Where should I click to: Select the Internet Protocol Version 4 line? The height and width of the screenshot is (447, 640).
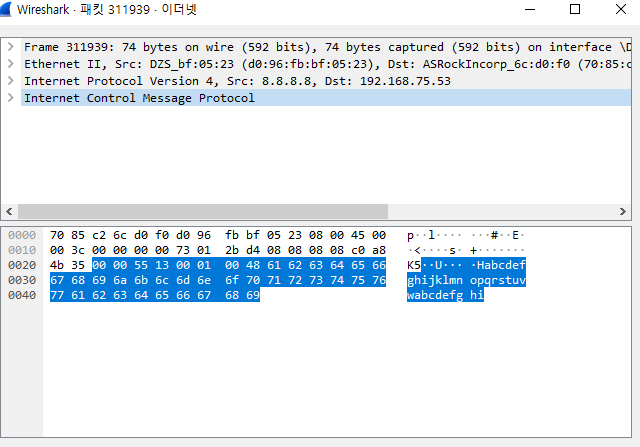pos(327,81)
